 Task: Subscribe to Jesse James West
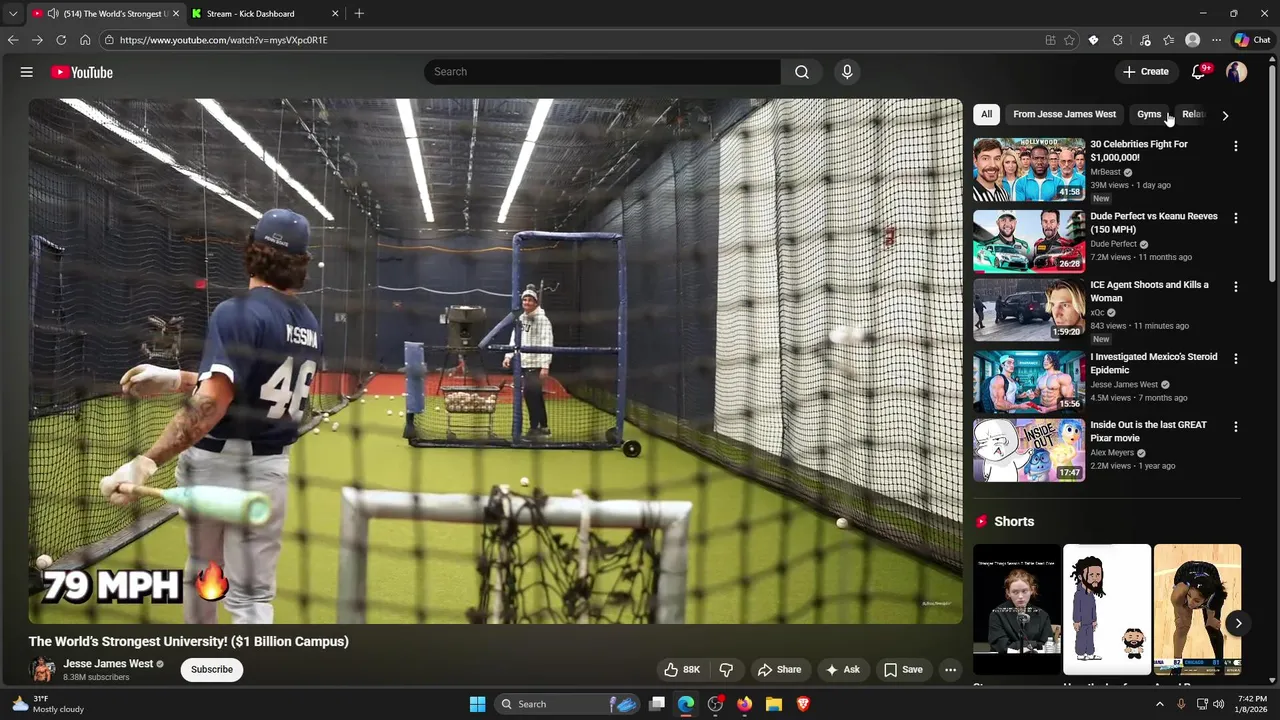click(212, 670)
